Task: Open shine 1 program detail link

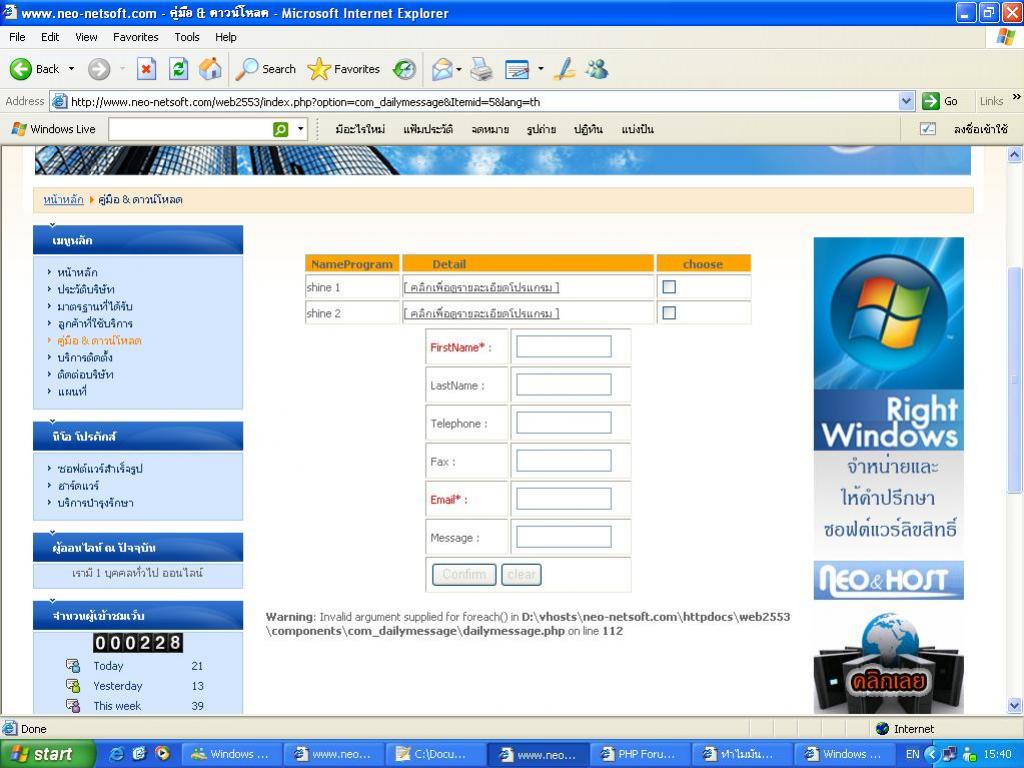Action: pyautogui.click(x=481, y=287)
